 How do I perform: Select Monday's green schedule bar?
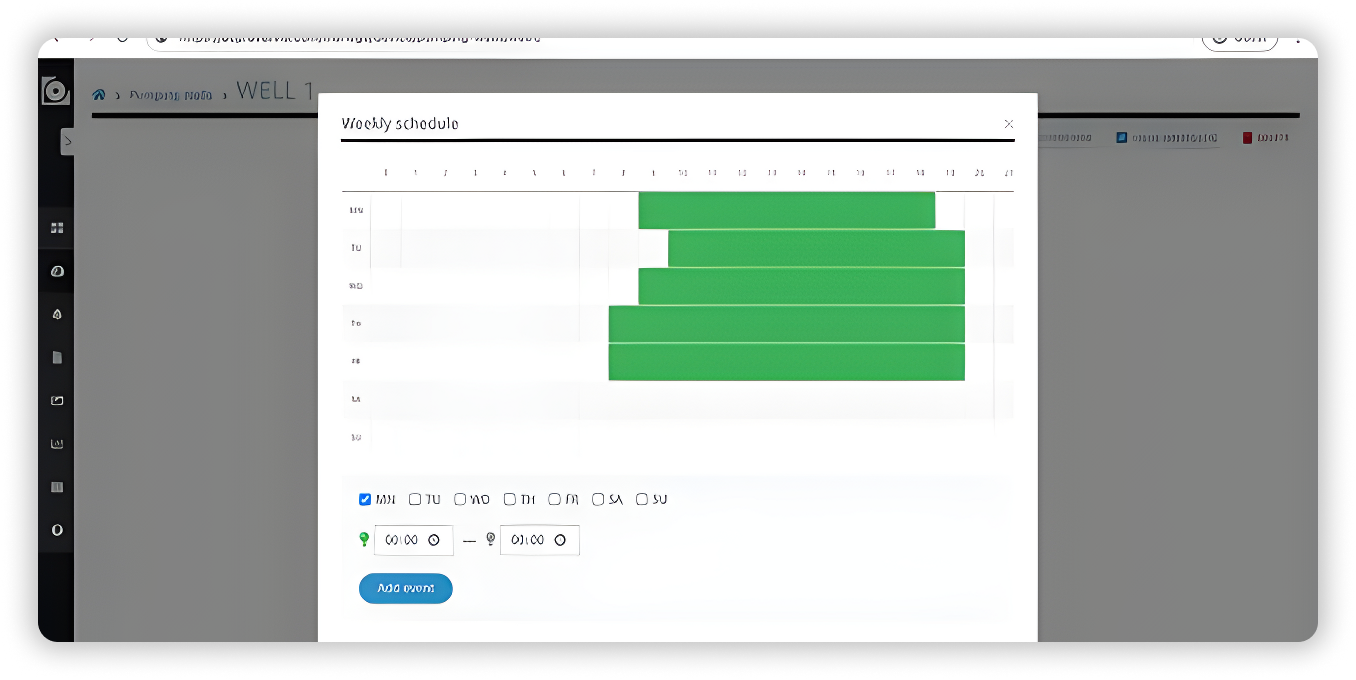tap(786, 210)
